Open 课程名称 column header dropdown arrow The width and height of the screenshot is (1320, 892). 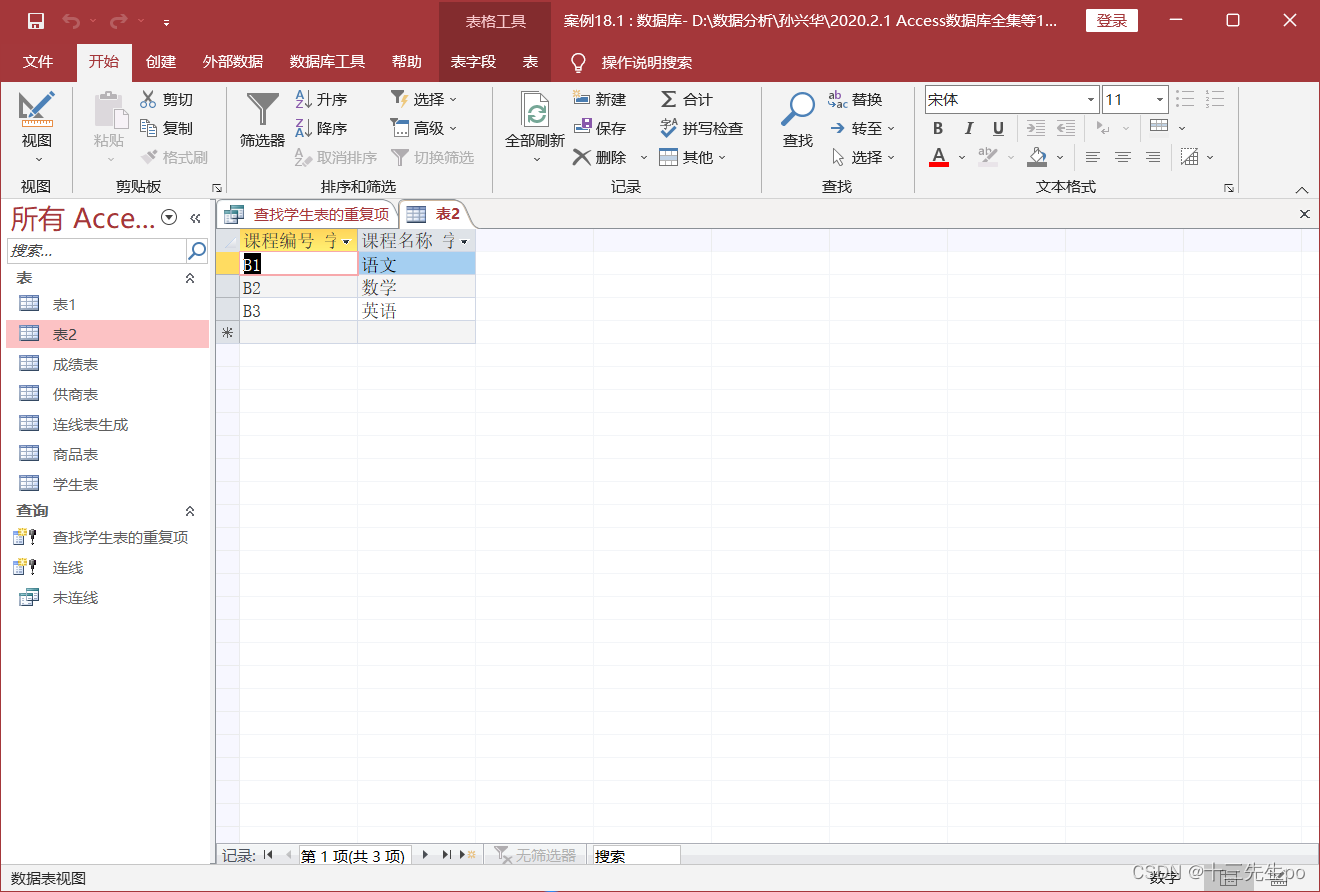tap(465, 242)
